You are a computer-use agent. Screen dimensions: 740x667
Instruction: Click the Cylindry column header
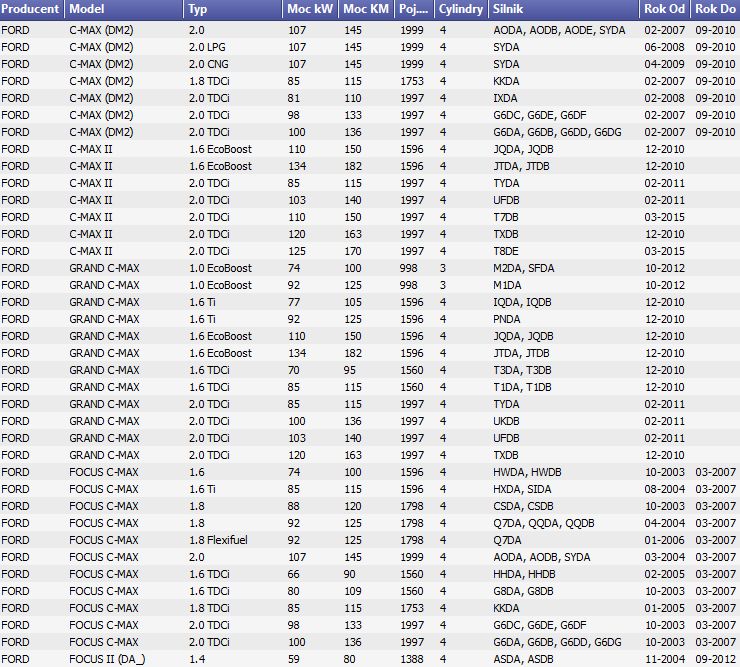click(x=461, y=9)
